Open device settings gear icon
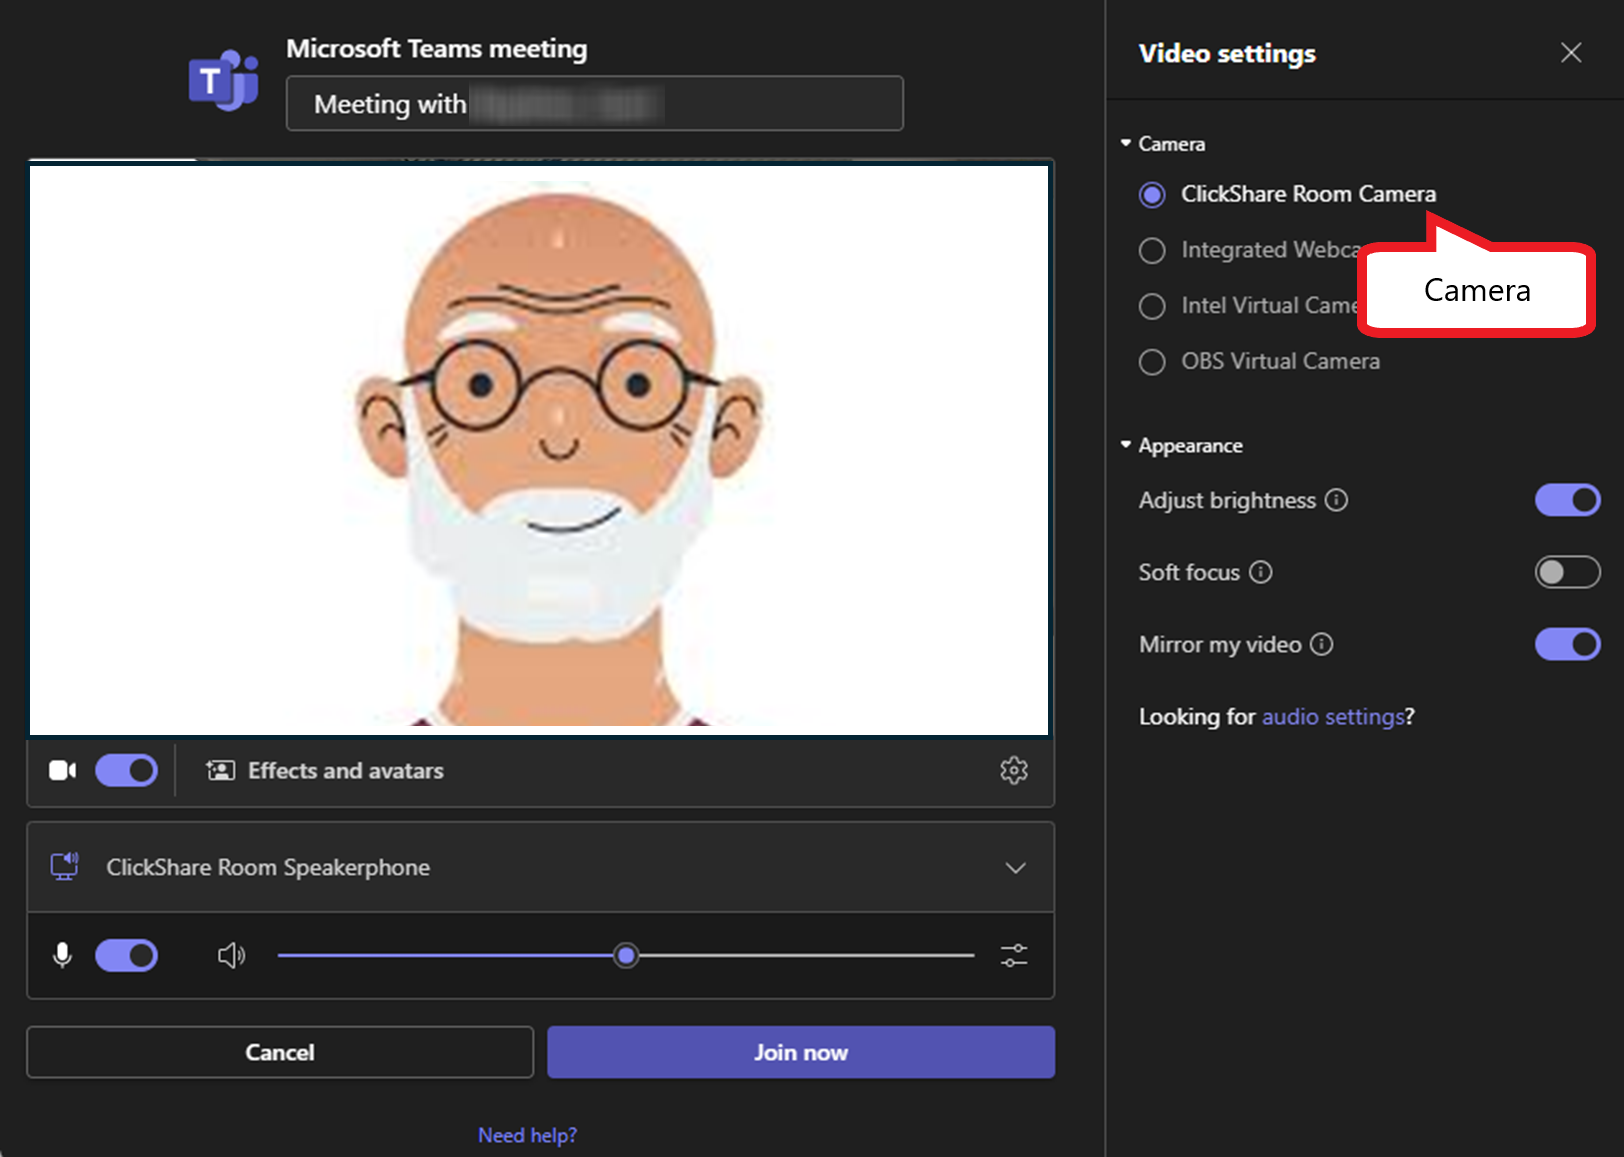 1014,770
